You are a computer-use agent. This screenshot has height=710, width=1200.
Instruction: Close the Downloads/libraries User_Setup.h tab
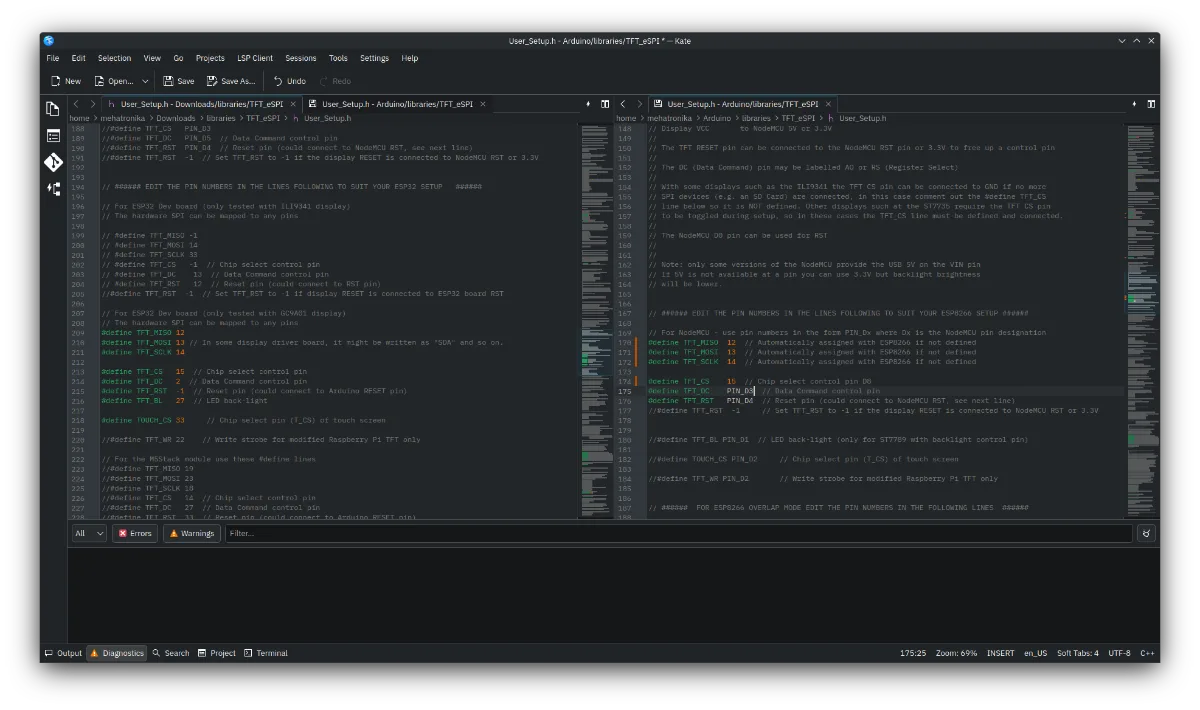[293, 104]
